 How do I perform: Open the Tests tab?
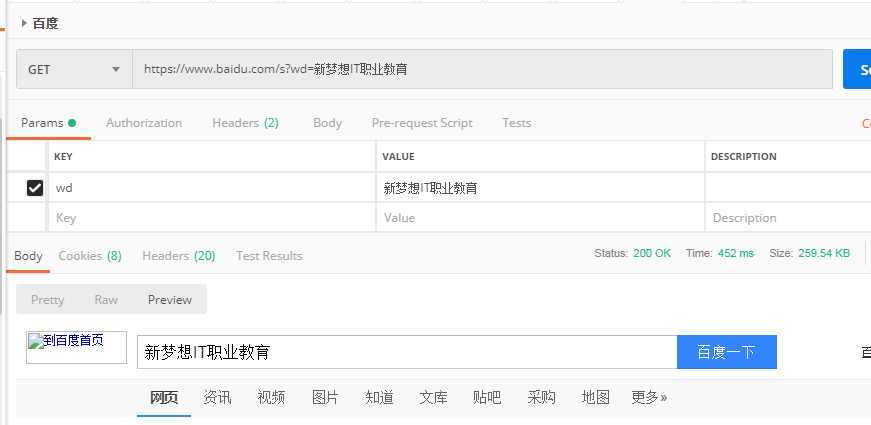click(517, 123)
